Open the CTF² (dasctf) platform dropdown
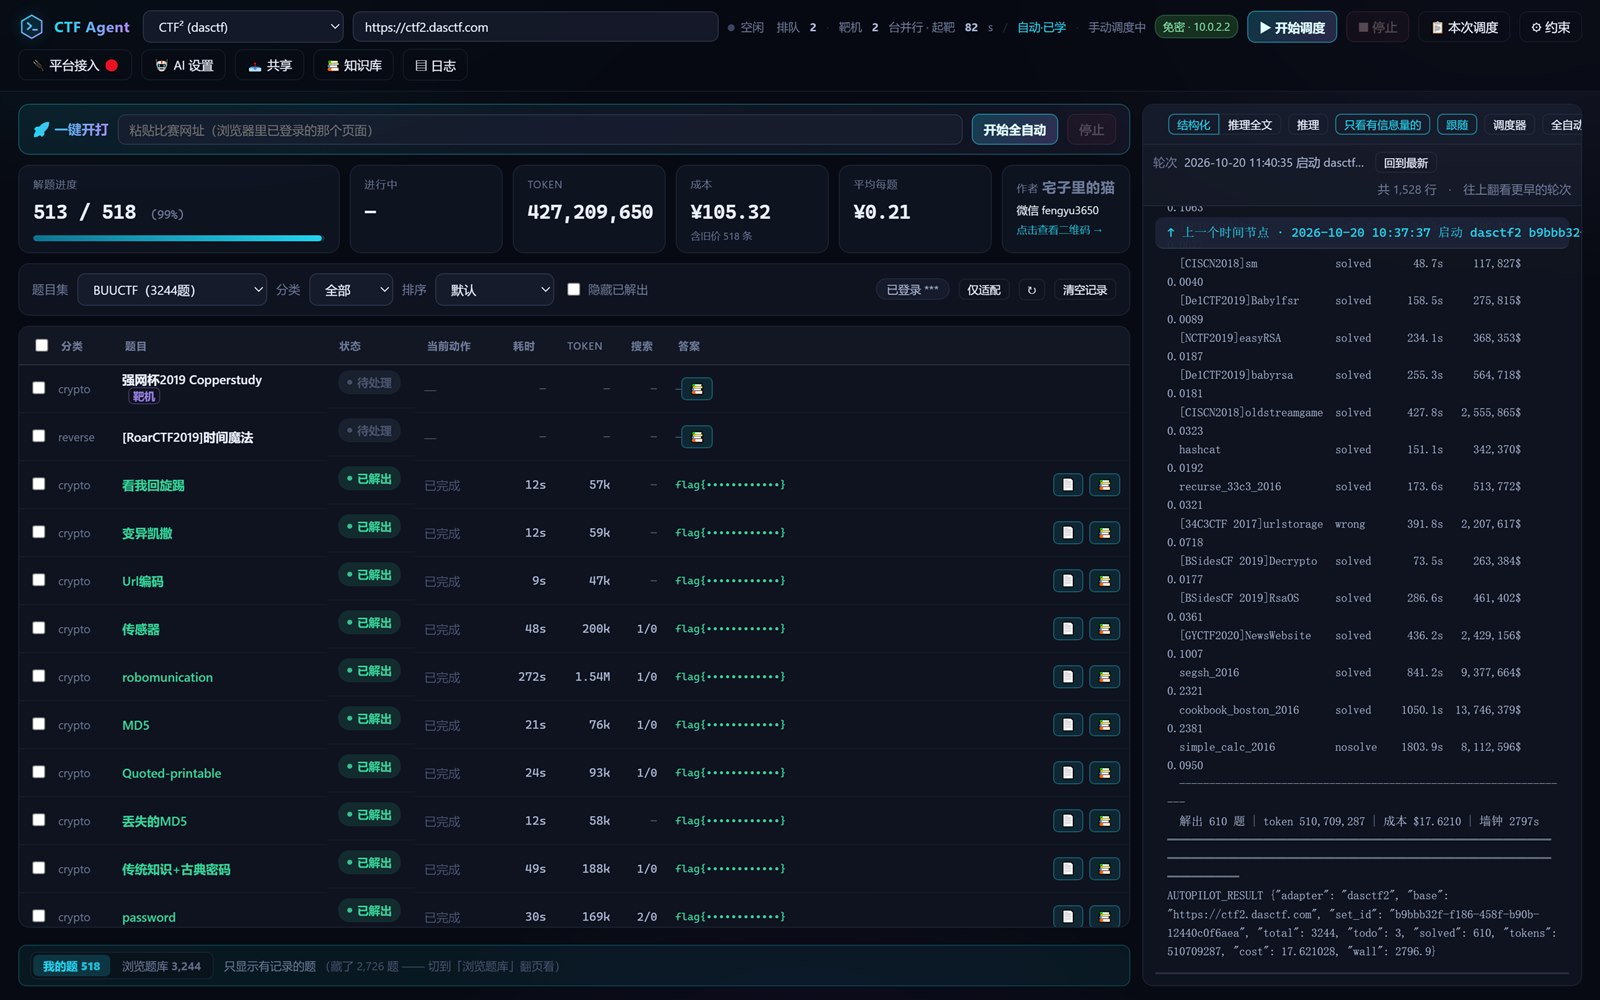Screen dimensions: 1600x1000 [243, 27]
